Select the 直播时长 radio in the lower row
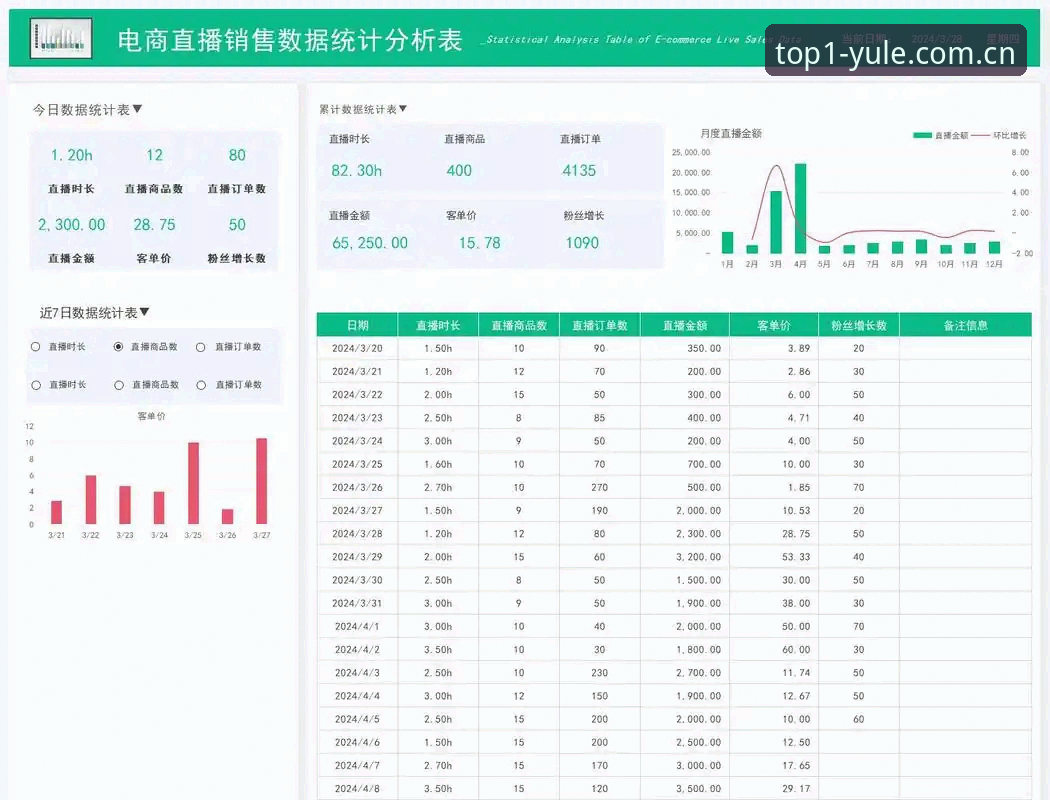Viewport: 1050px width, 800px height. [x=36, y=385]
